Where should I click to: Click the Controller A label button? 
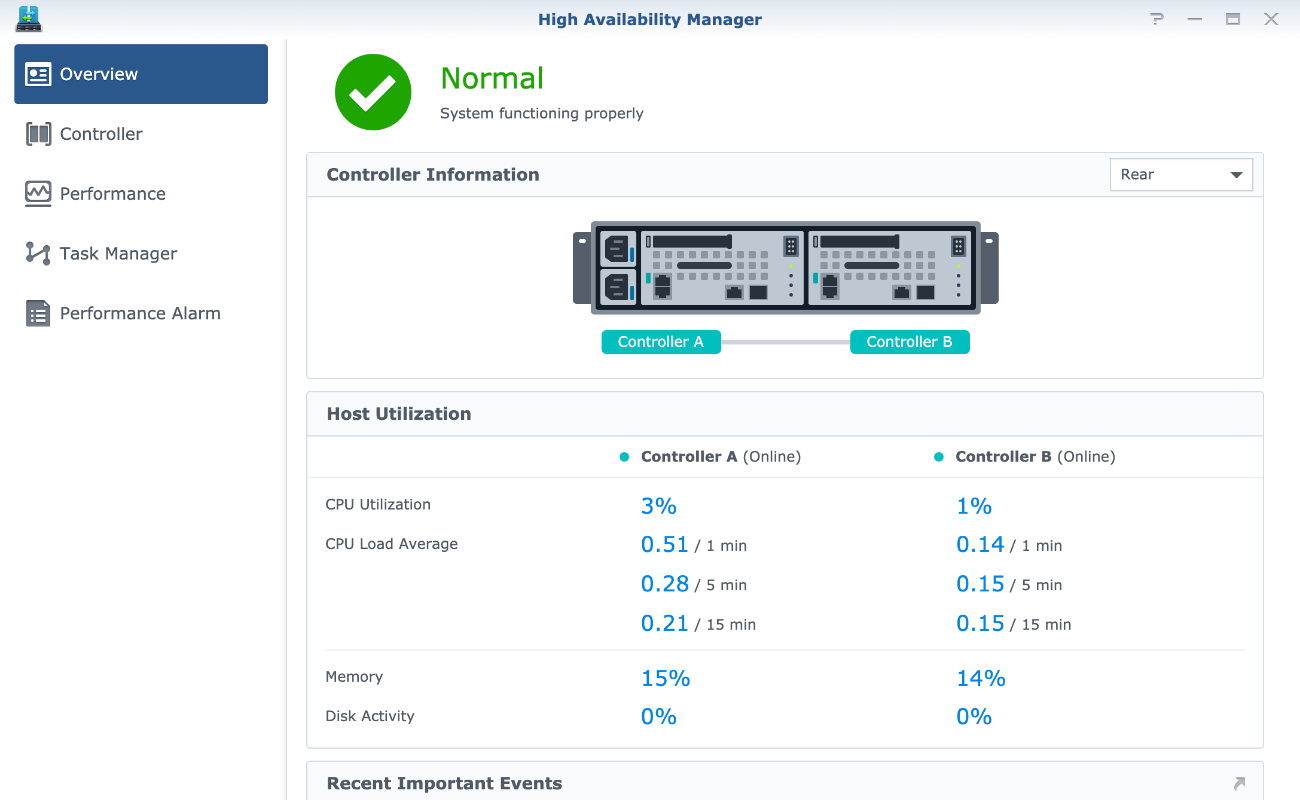click(660, 342)
